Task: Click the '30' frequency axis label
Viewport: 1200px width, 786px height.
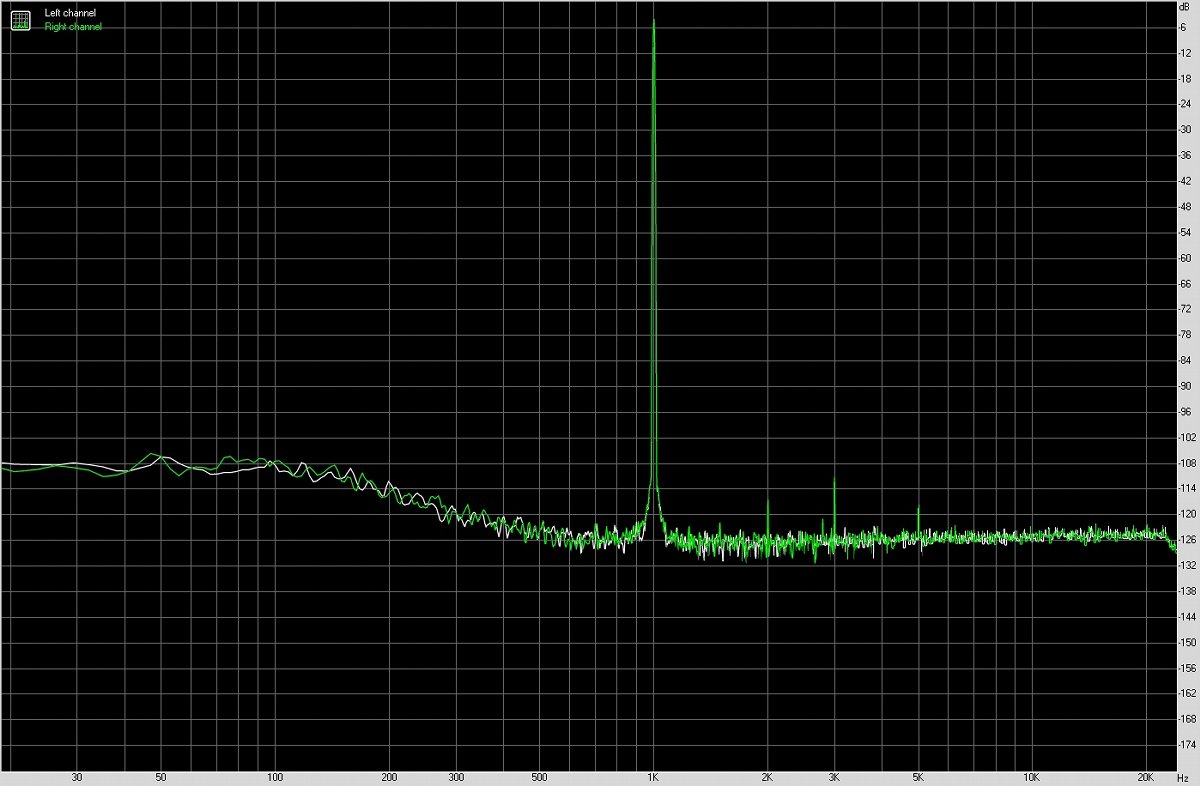Action: [x=77, y=777]
